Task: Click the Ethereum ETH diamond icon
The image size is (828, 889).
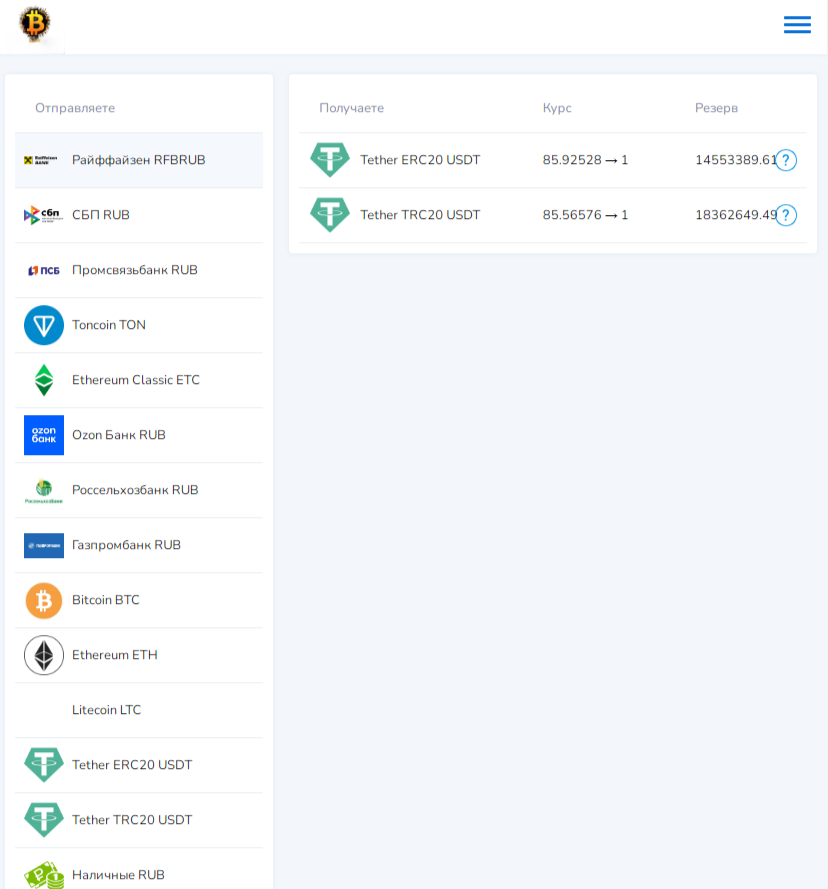Action: click(44, 655)
